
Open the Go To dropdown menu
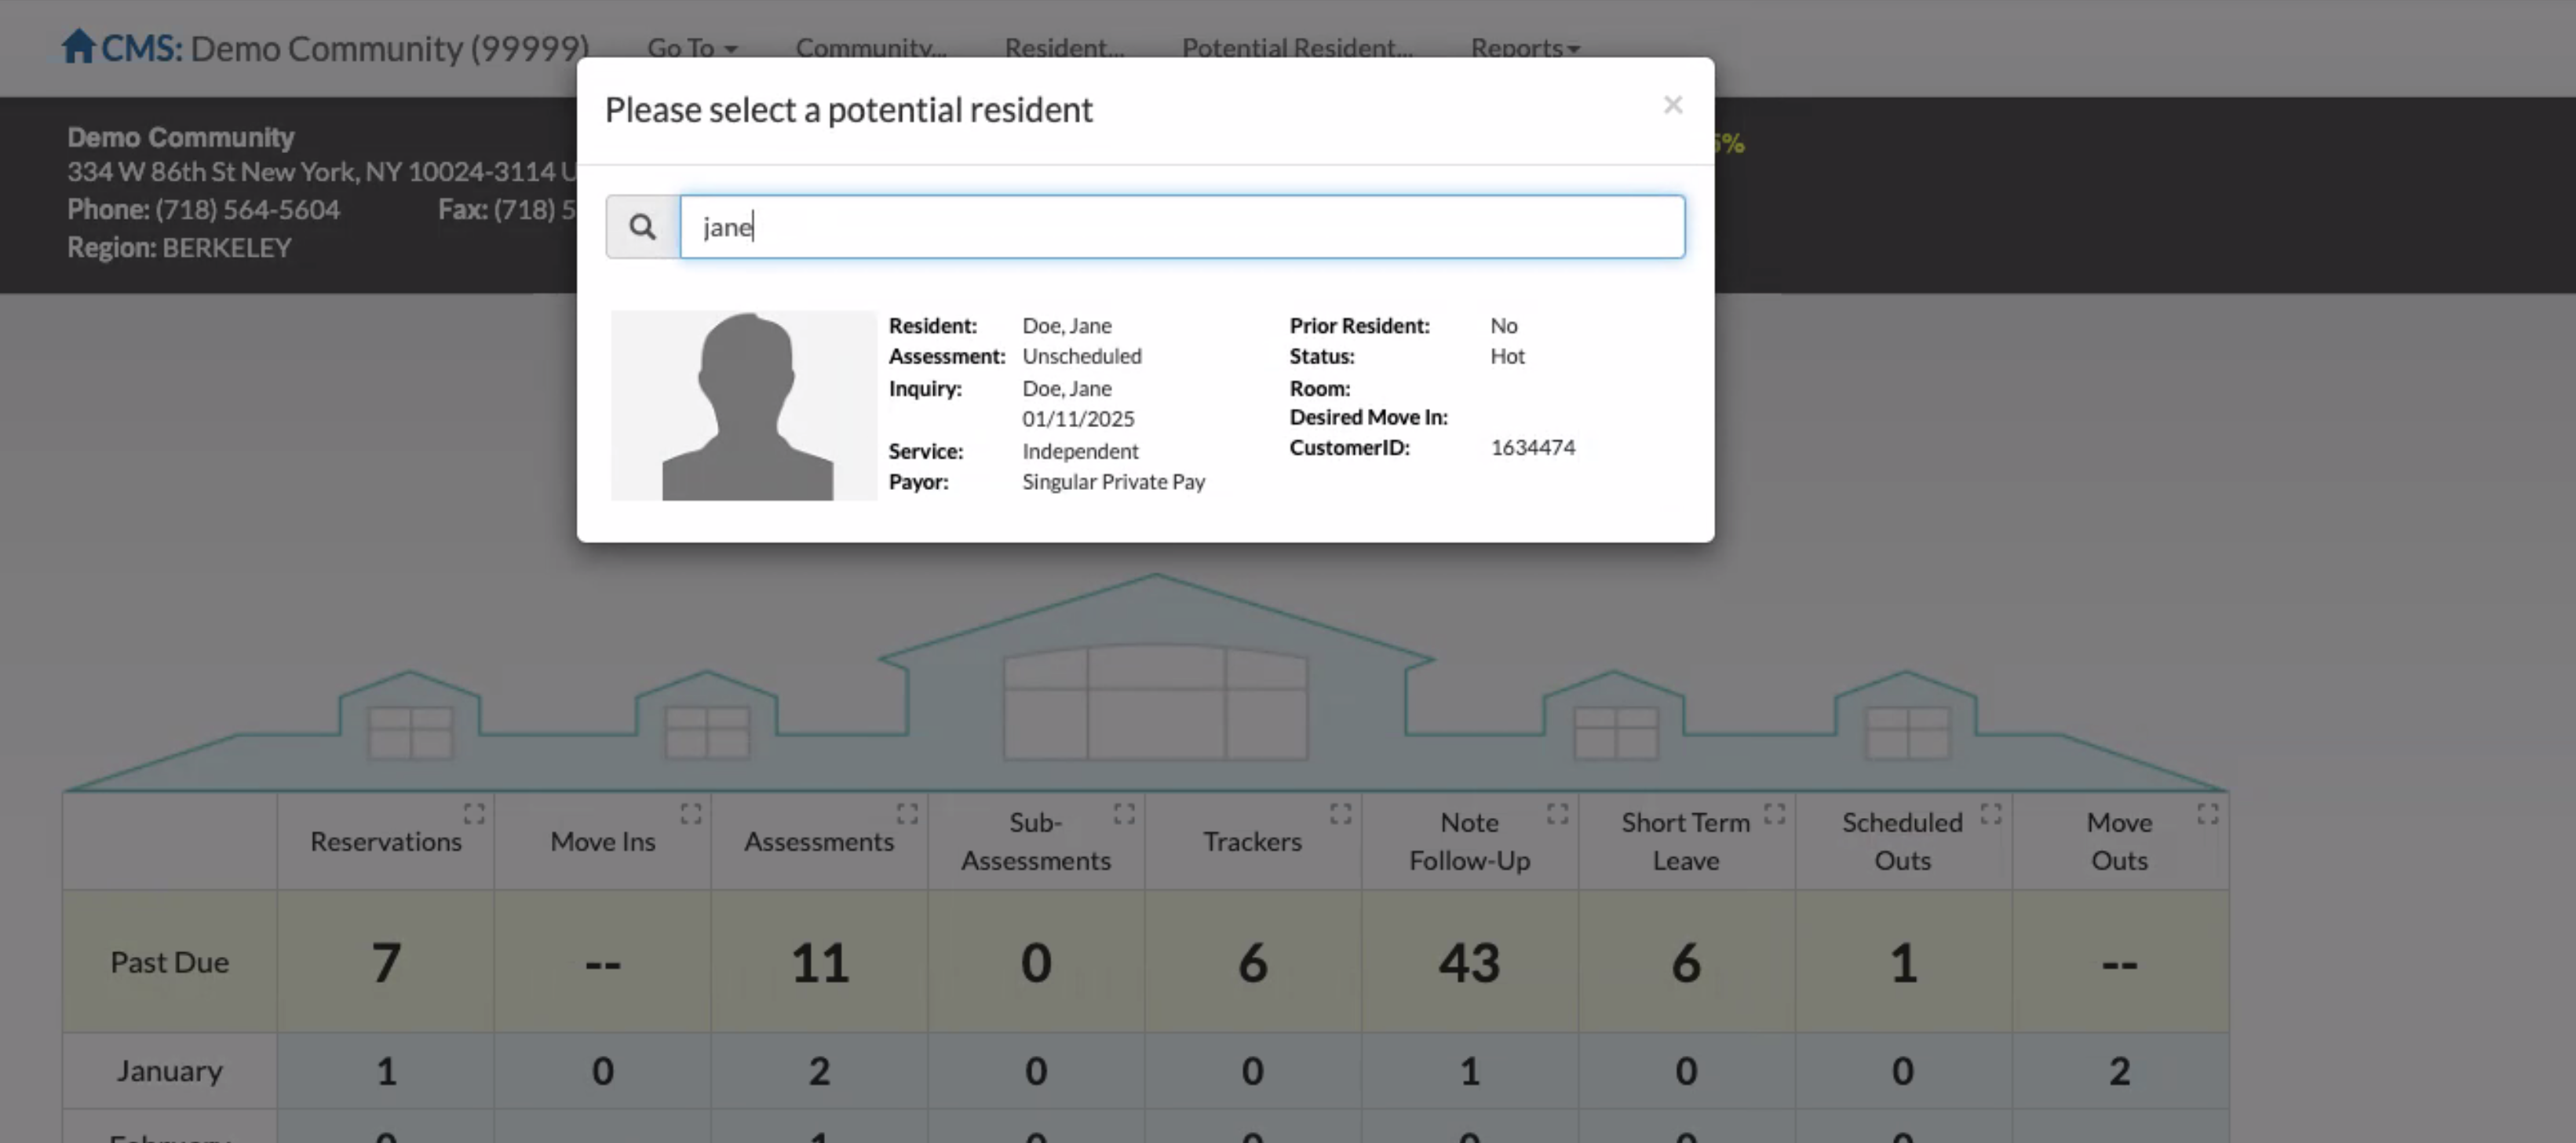point(691,48)
